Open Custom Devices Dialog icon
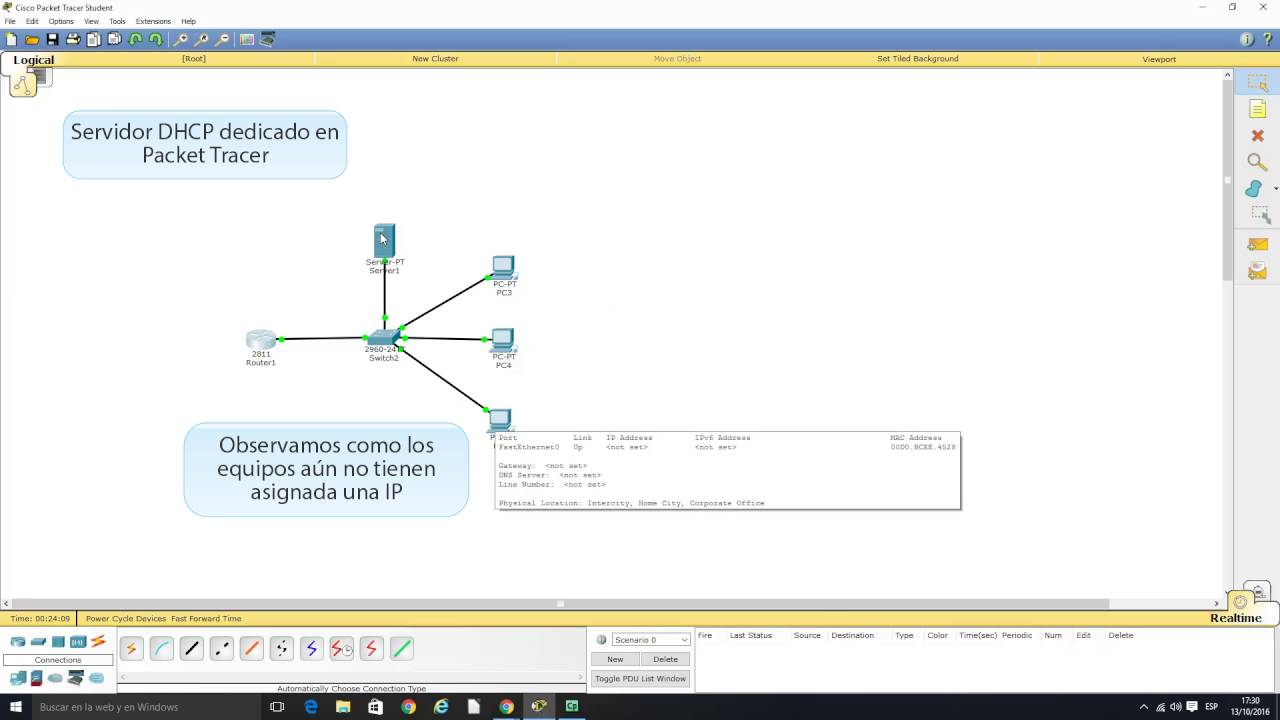Viewport: 1280px width, 720px height. click(268, 39)
